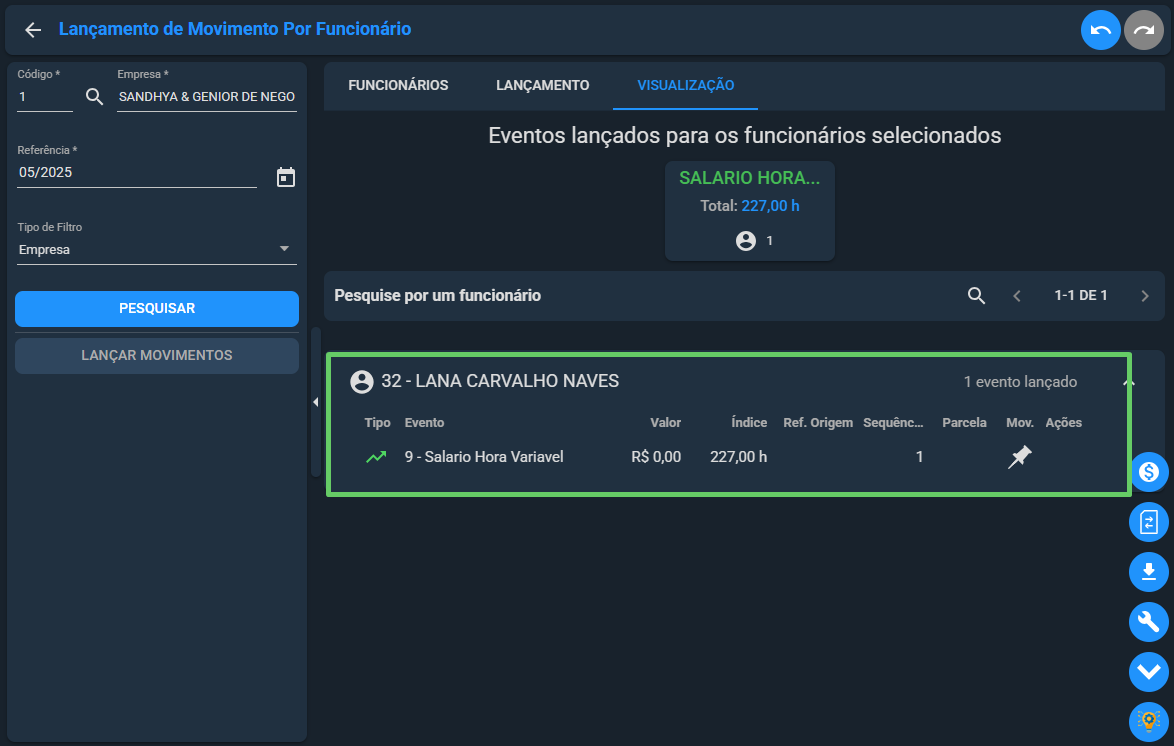Click the gray redo round button

pos(1143,30)
